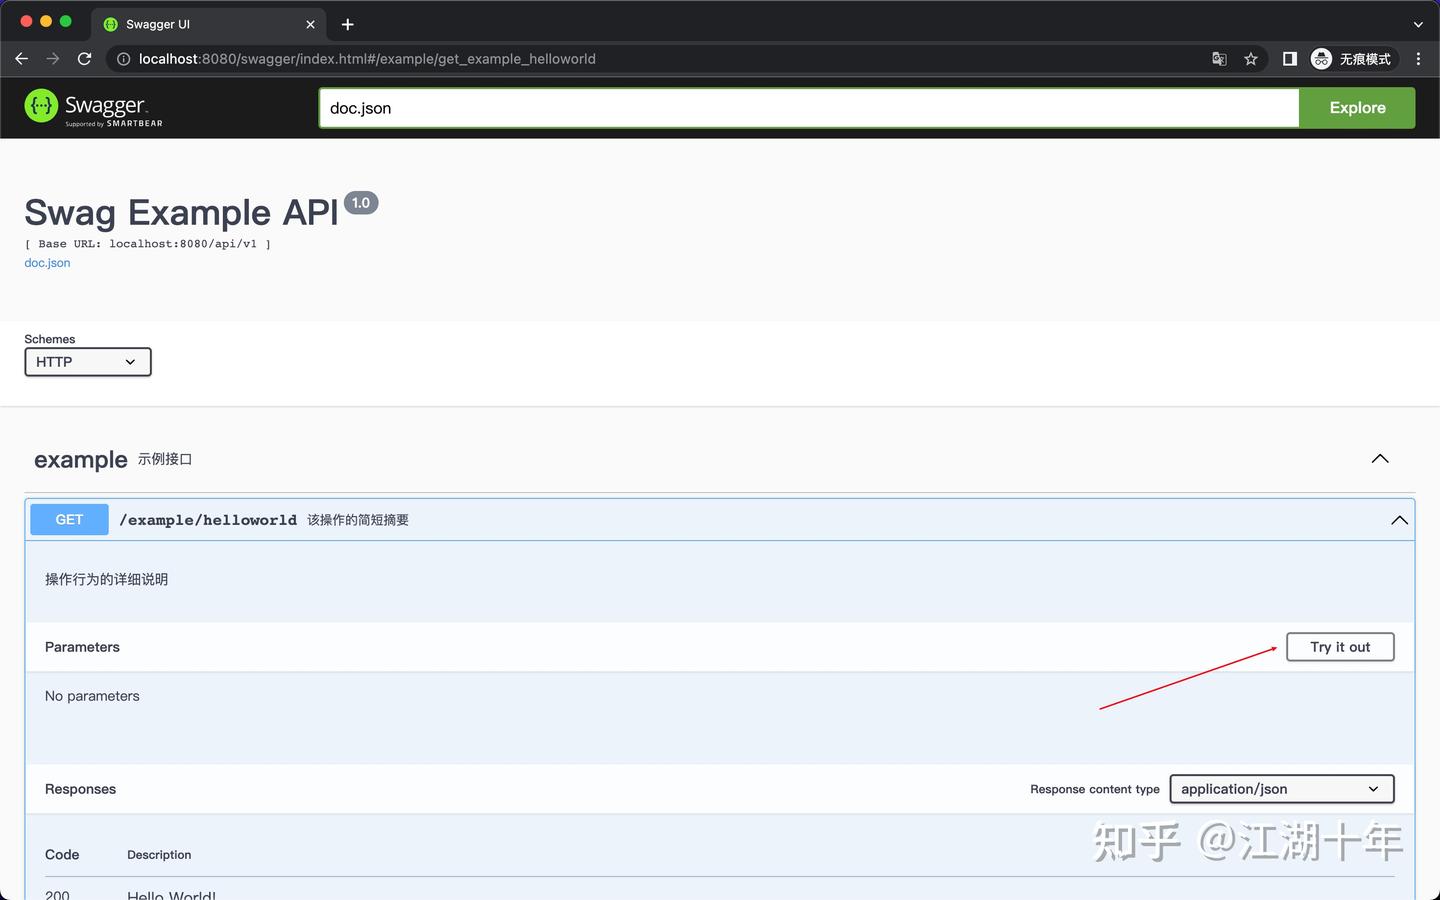The height and width of the screenshot is (900, 1440).
Task: Open the Response content type dropdown
Action: pyautogui.click(x=1281, y=789)
